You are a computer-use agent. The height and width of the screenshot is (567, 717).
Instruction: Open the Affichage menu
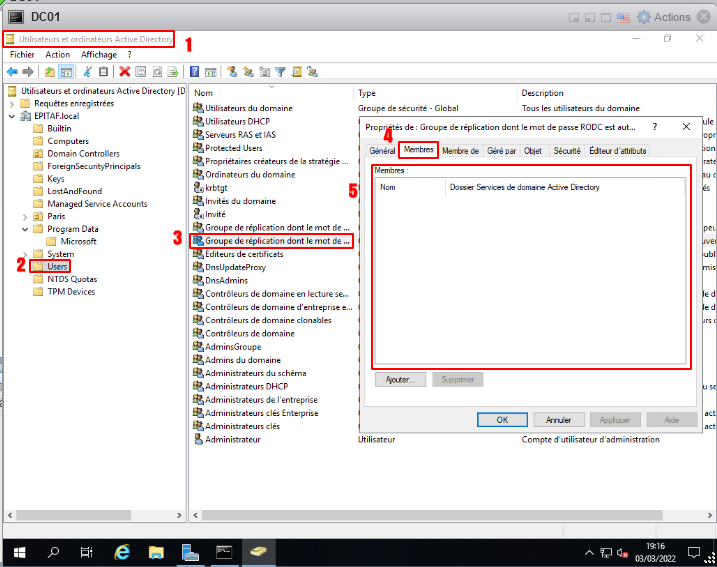tap(99, 54)
